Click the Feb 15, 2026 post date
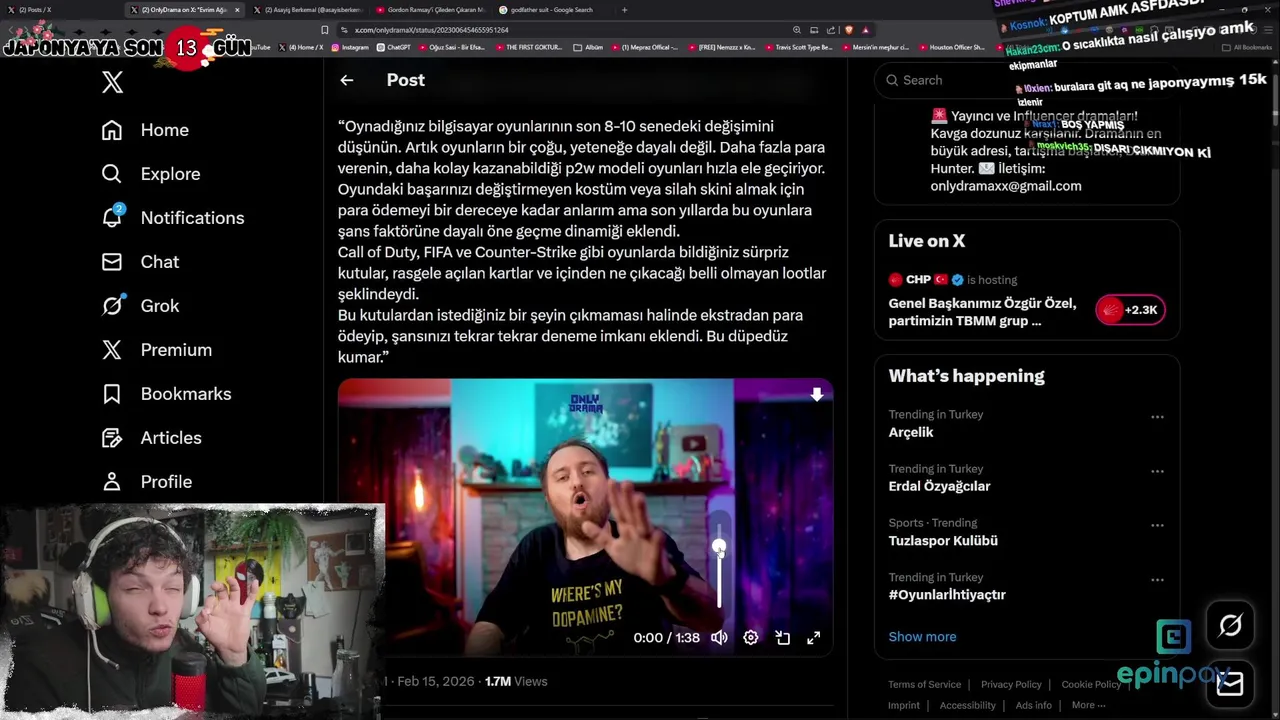Image resolution: width=1280 pixels, height=720 pixels. point(435,681)
